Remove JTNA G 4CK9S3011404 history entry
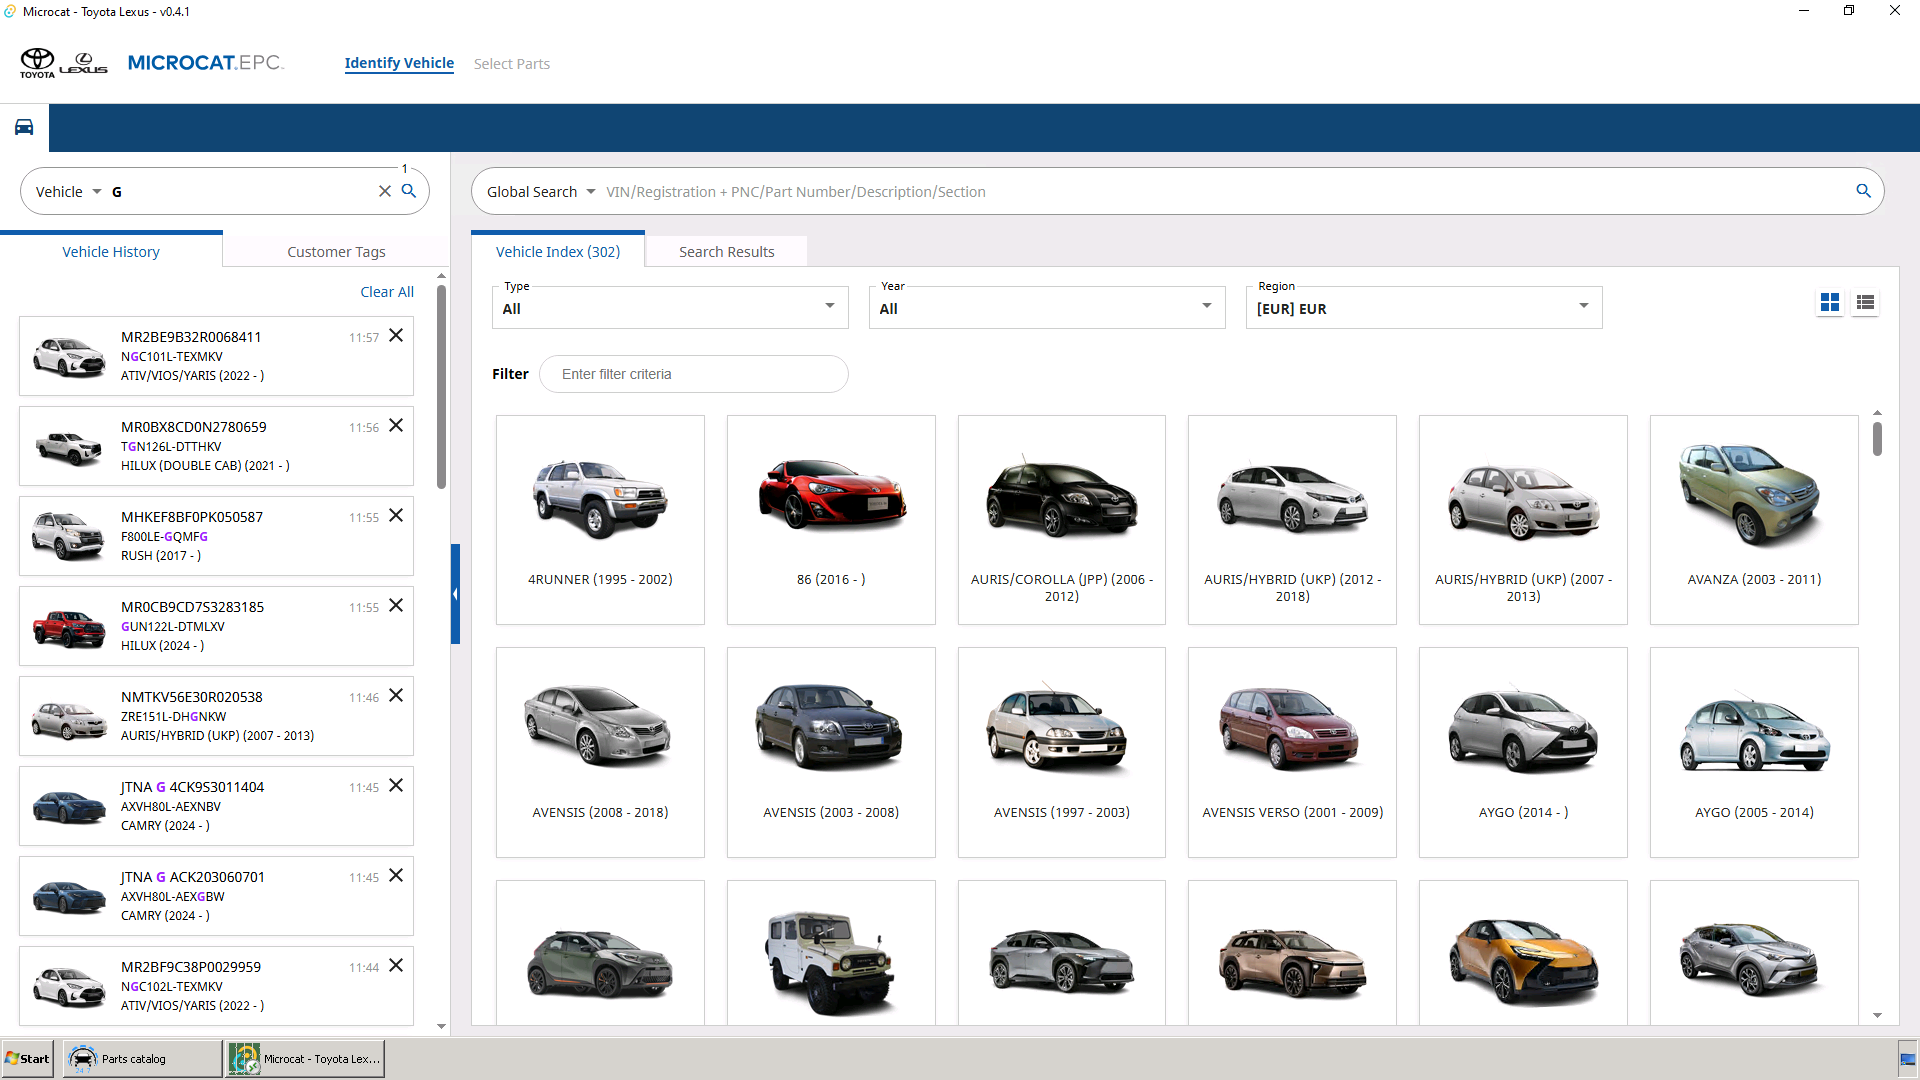The height and width of the screenshot is (1080, 1920). 396,786
